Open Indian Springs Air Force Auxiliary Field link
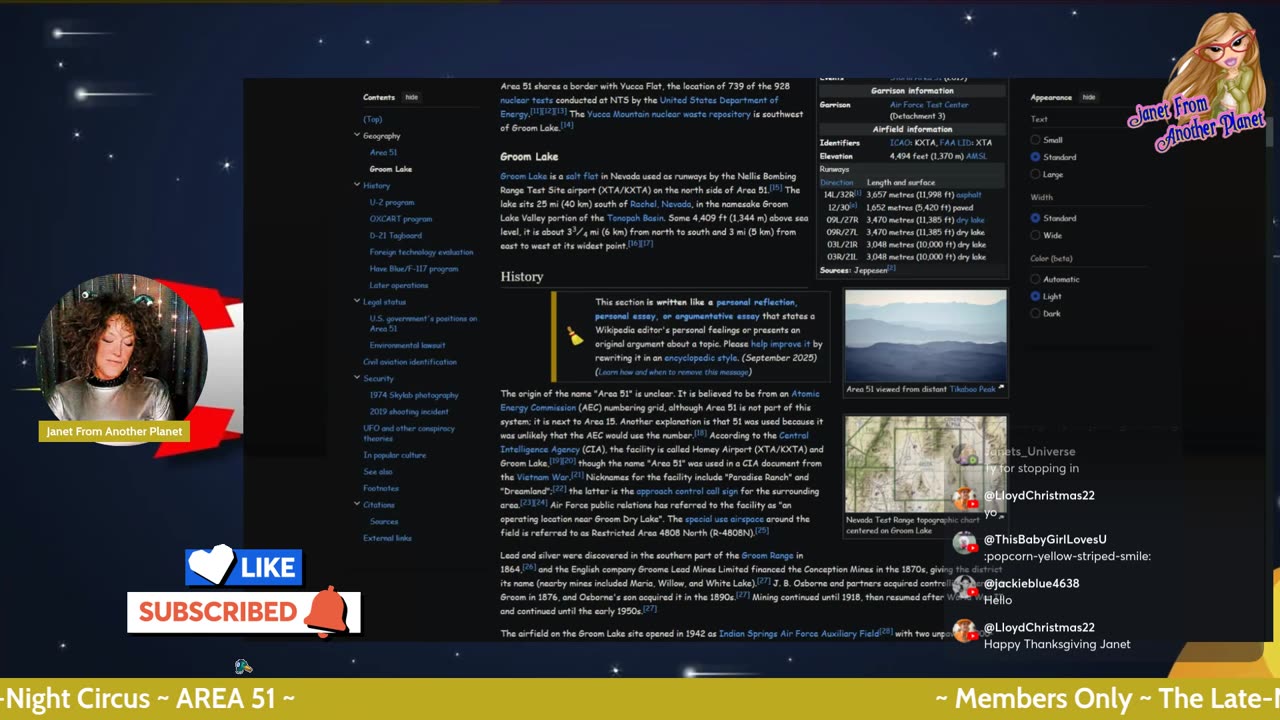The height and width of the screenshot is (720, 1280). (798, 633)
